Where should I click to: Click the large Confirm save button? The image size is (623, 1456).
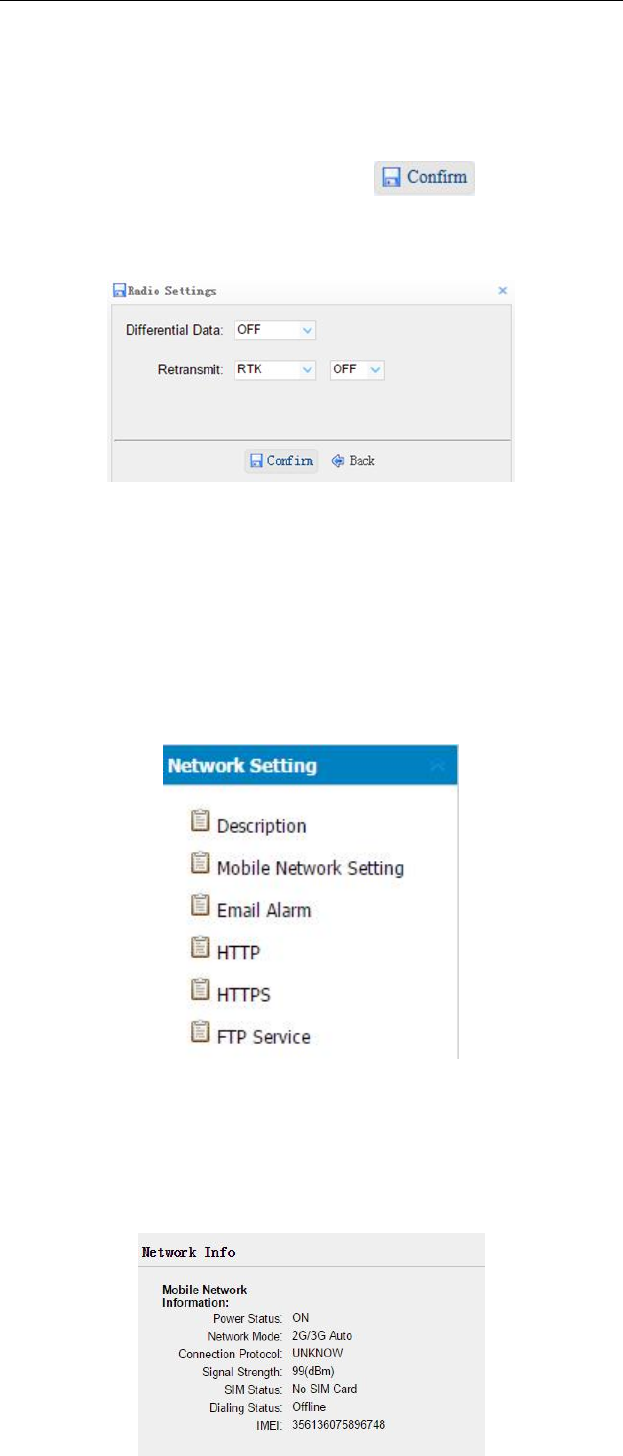pos(425,178)
